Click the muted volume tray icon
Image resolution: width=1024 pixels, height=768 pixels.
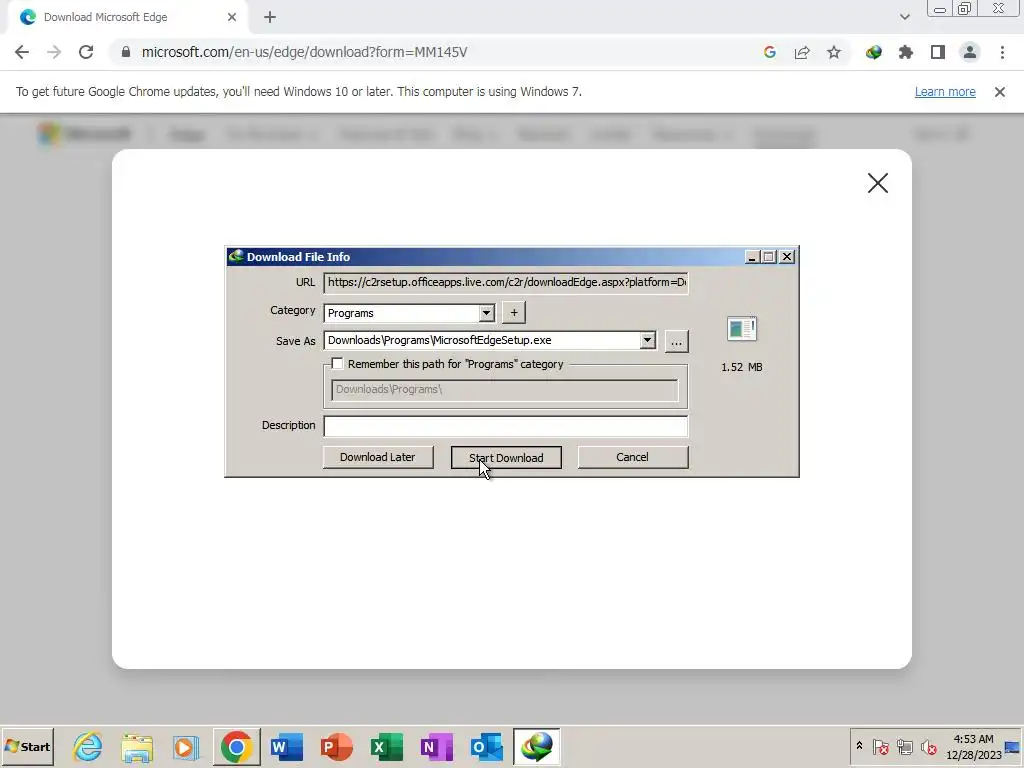pos(928,746)
